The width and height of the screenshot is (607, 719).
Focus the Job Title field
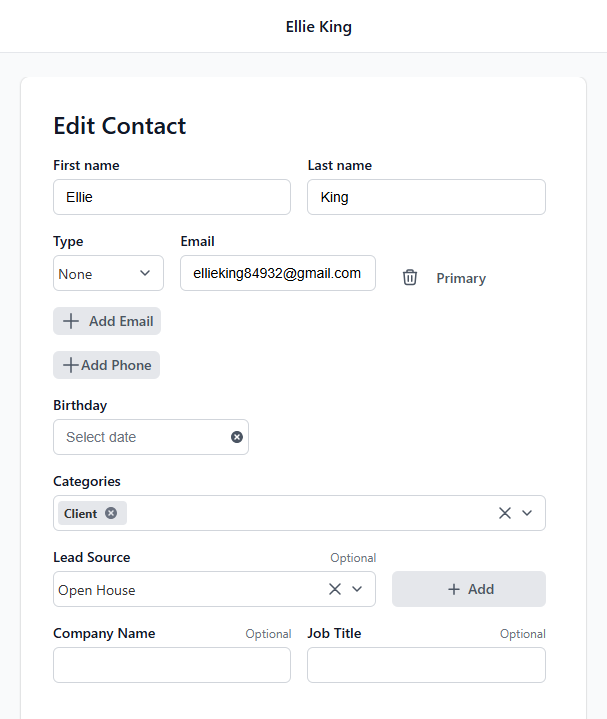coord(426,665)
